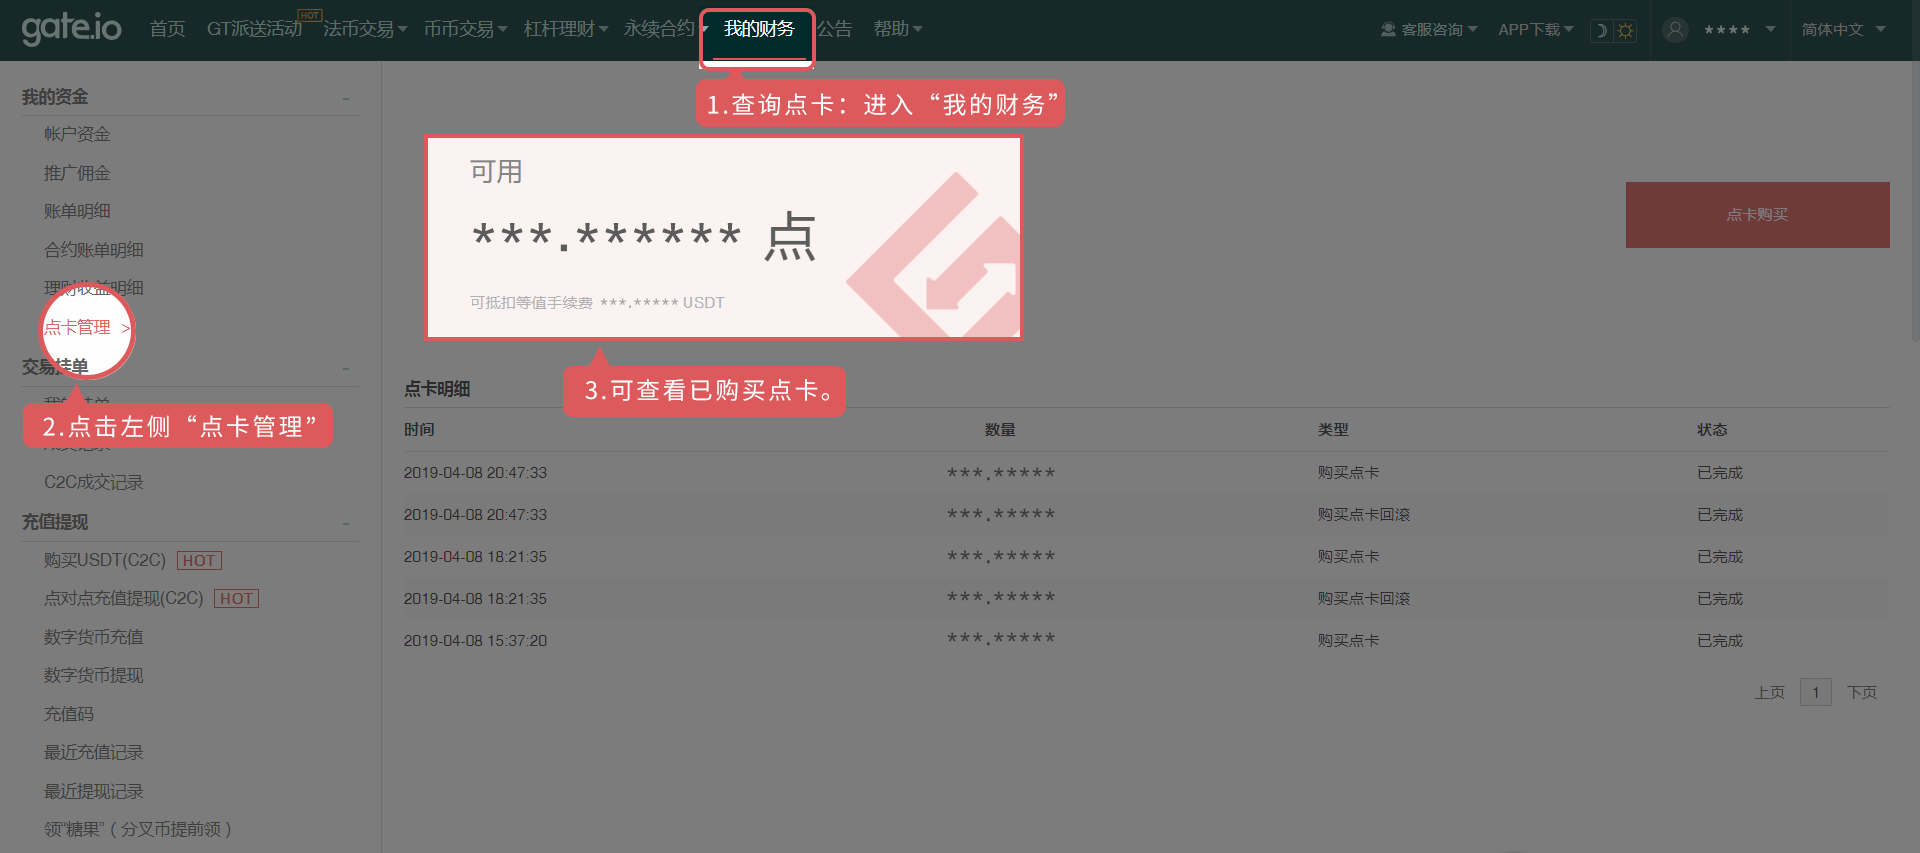Open GT派送活动 in the top navigation
The image size is (1920, 853).
click(x=254, y=29)
